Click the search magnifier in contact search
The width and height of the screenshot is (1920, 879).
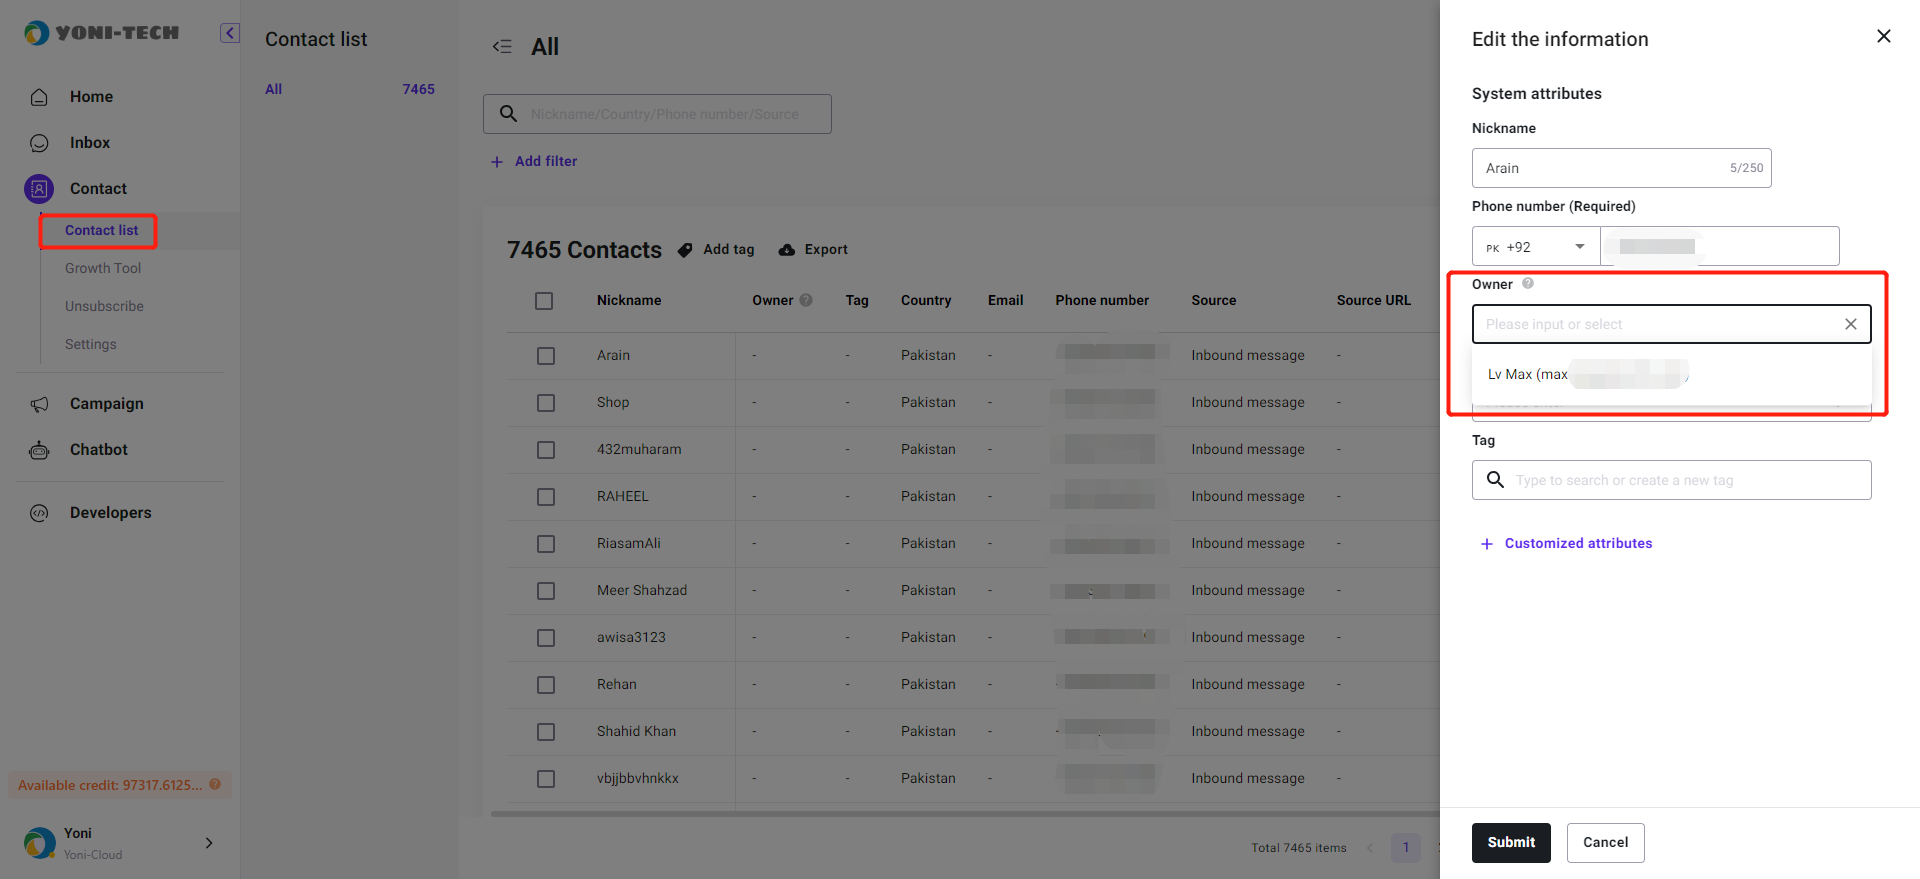click(x=508, y=114)
